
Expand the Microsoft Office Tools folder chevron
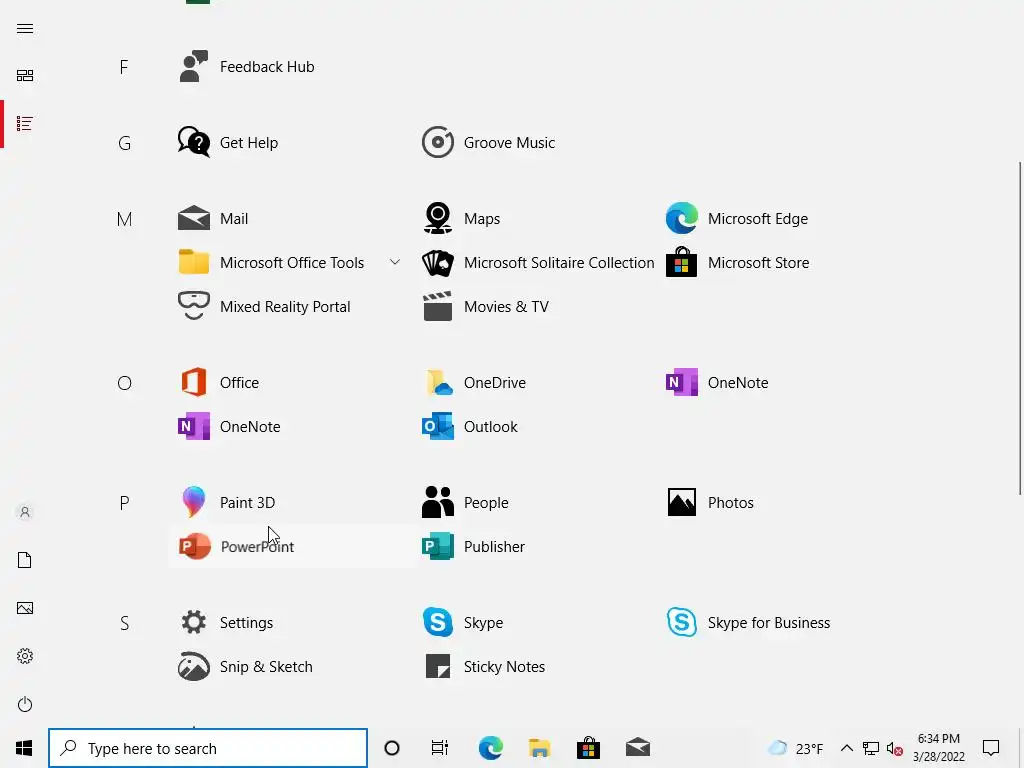click(x=394, y=263)
